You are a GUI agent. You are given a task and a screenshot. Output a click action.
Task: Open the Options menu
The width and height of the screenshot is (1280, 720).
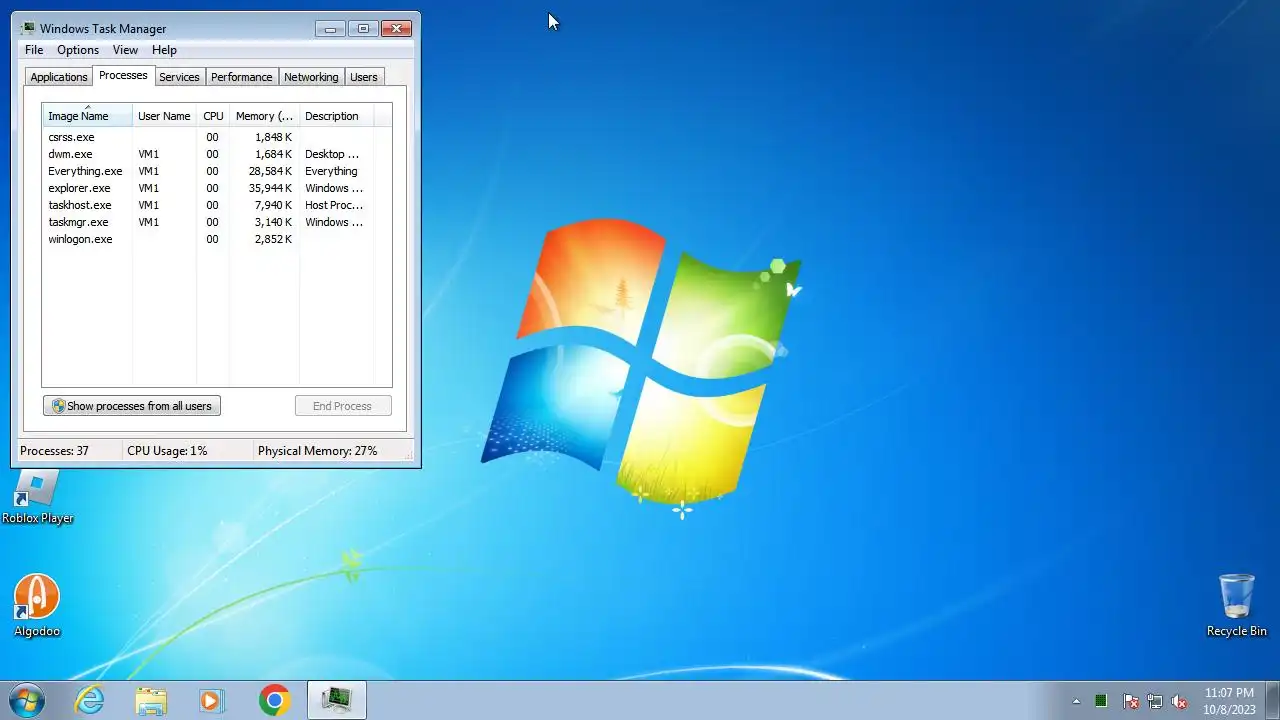pos(78,50)
